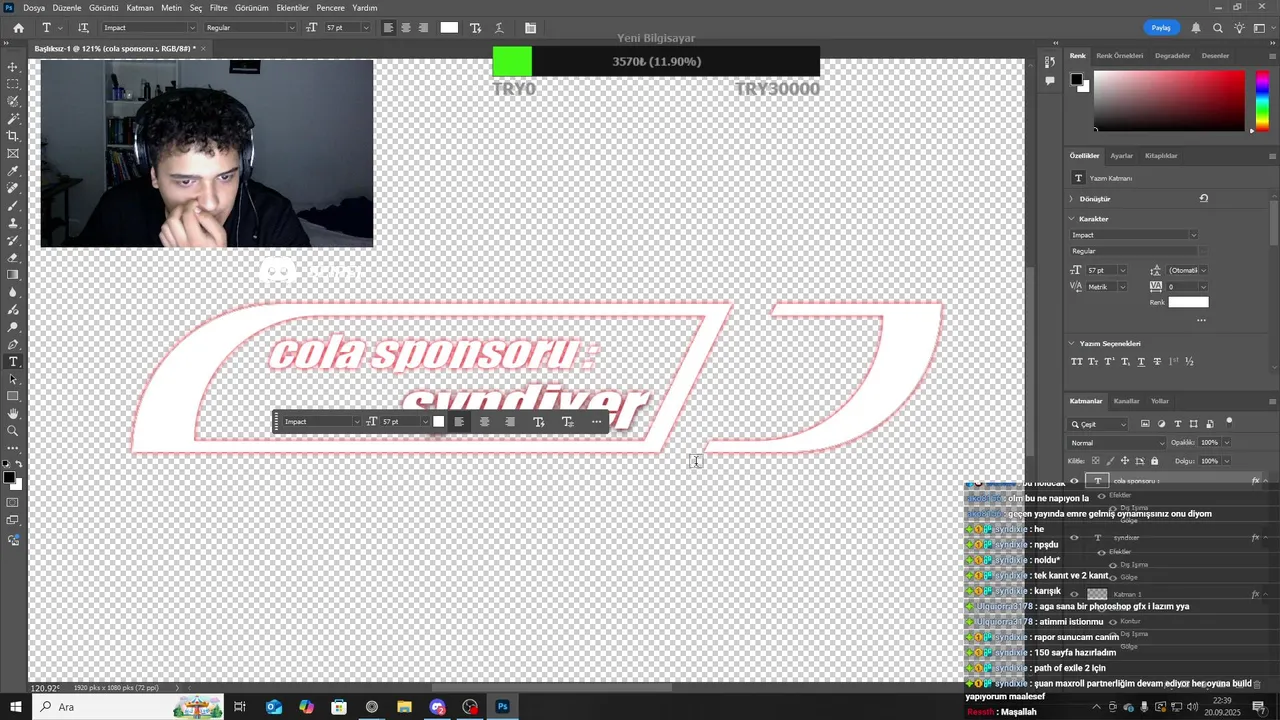Image resolution: width=1280 pixels, height=720 pixels.
Task: Left align text in top options bar
Action: (389, 28)
